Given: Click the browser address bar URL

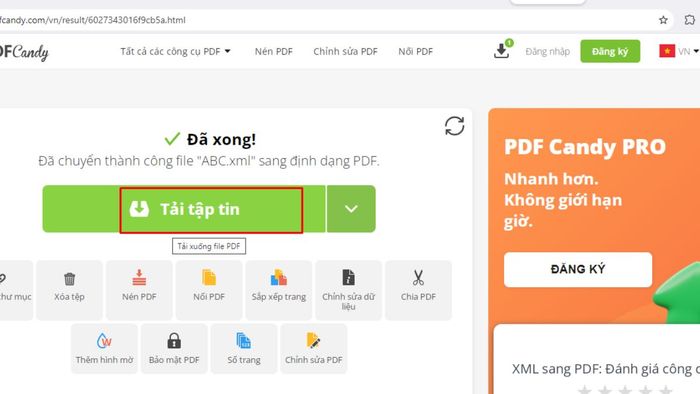Looking at the screenshot, I should tap(93, 20).
